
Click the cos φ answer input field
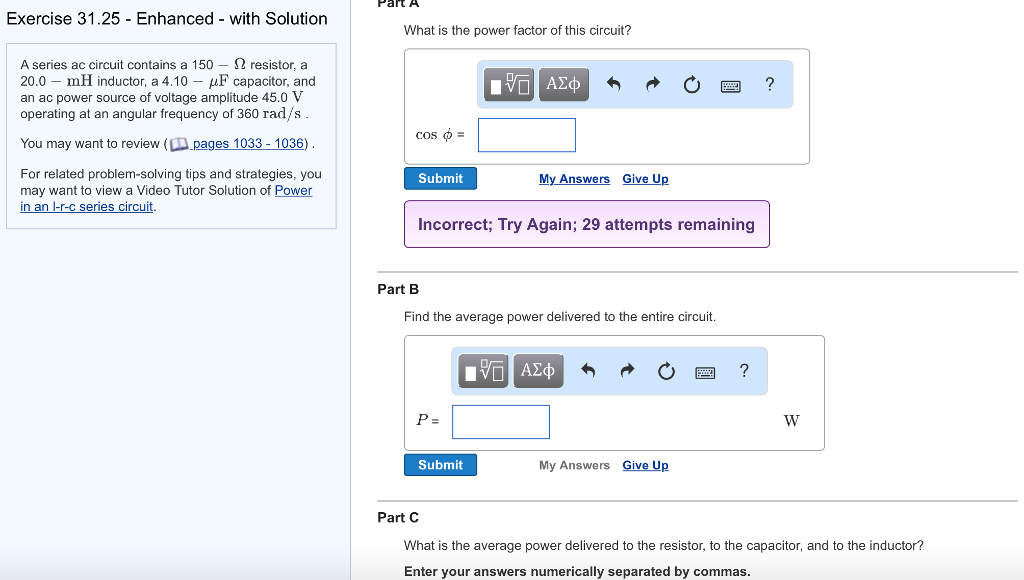(526, 135)
